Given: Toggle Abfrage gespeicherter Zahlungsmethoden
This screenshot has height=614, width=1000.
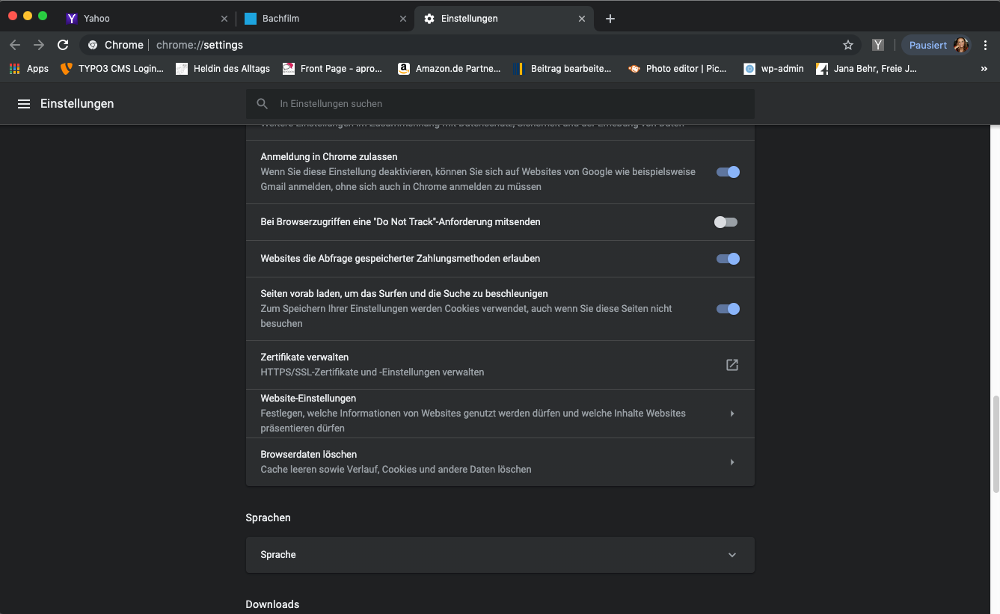Looking at the screenshot, I should pos(728,258).
